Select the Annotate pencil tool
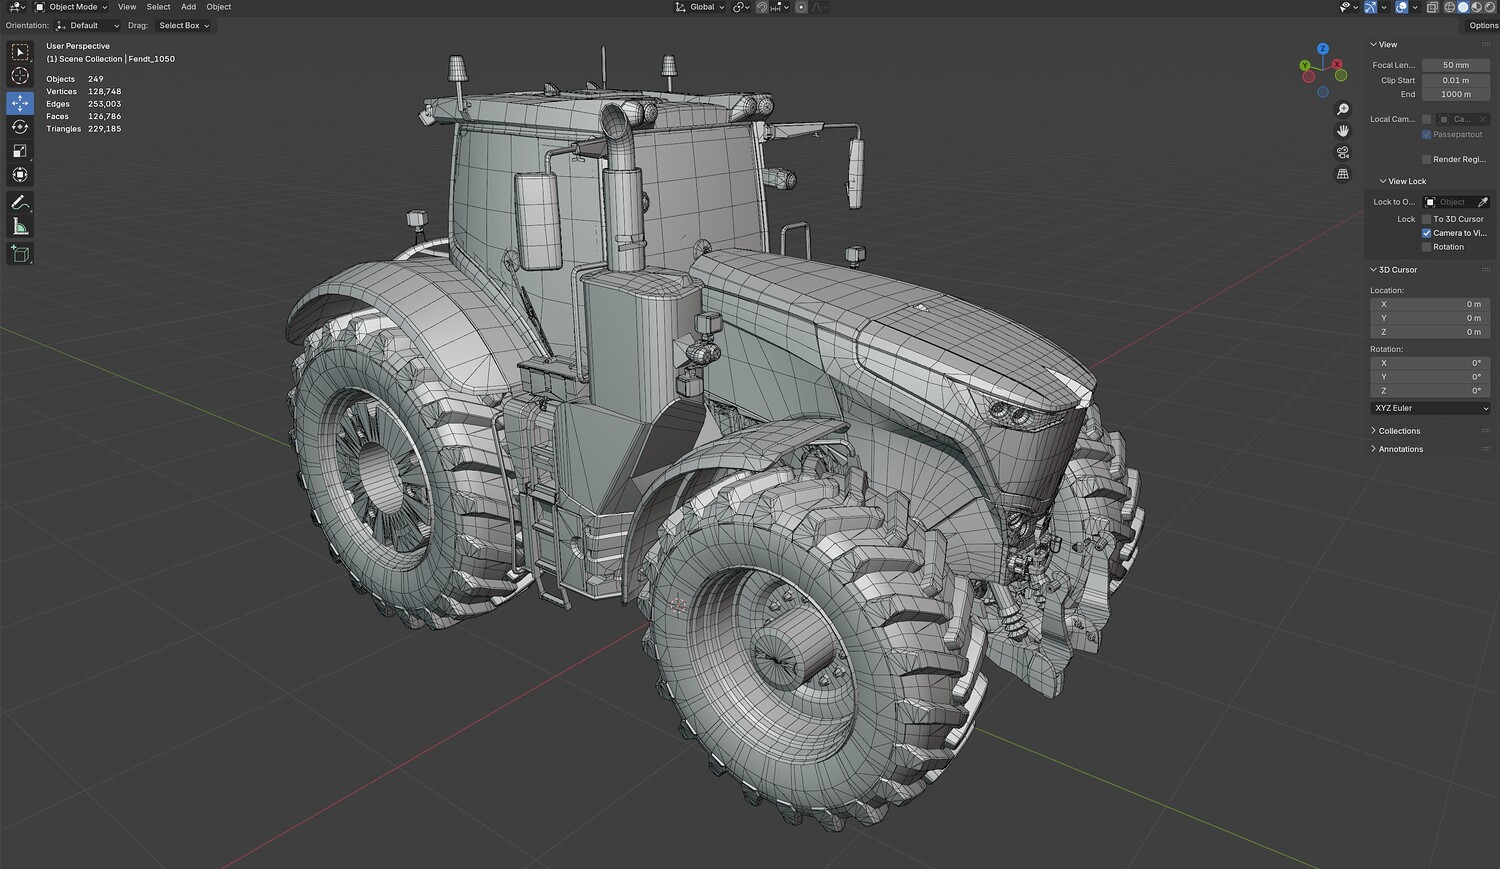Screen dimensions: 1500x869 (20, 202)
